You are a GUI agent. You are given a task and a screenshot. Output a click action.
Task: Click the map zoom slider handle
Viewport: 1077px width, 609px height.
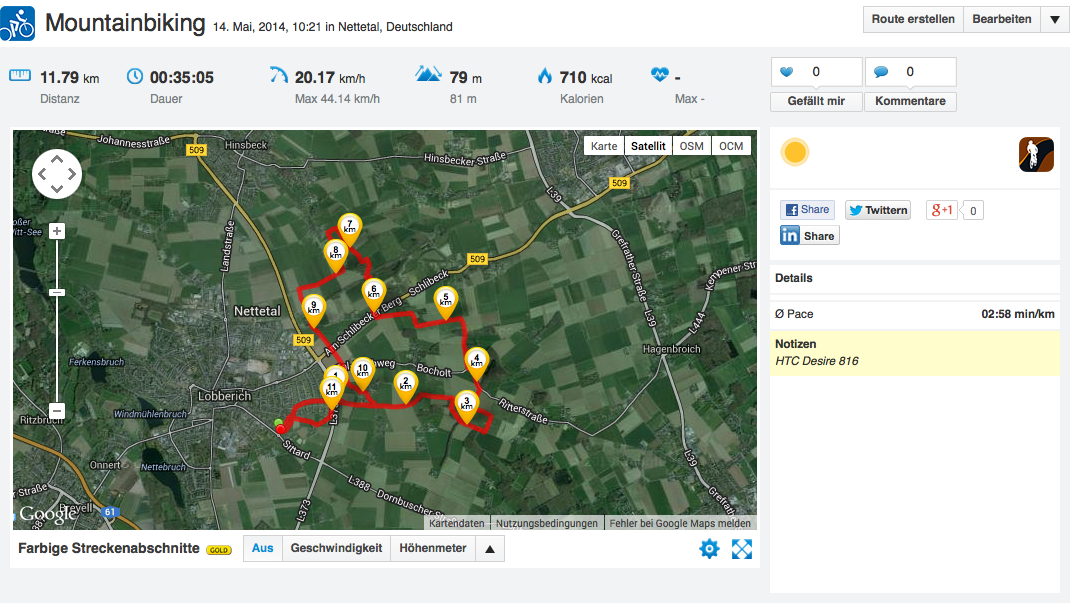[x=57, y=292]
